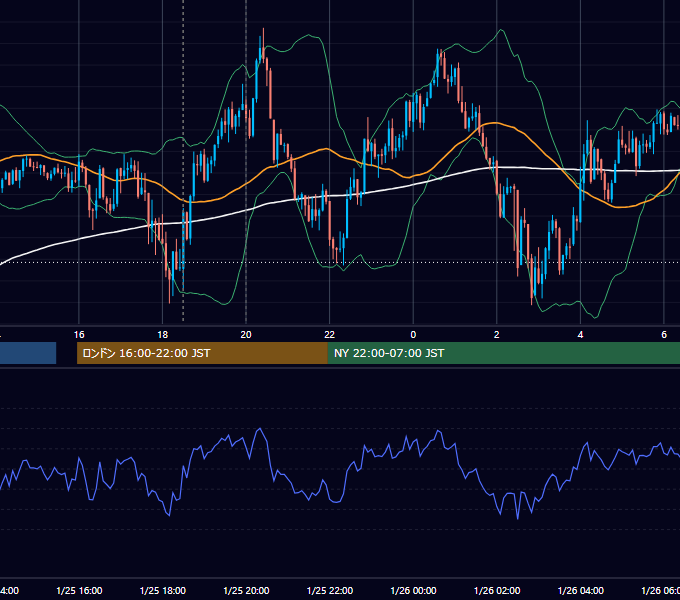This screenshot has width=680, height=600.
Task: Click the 1/25 20:00 time label
Action: (246, 590)
